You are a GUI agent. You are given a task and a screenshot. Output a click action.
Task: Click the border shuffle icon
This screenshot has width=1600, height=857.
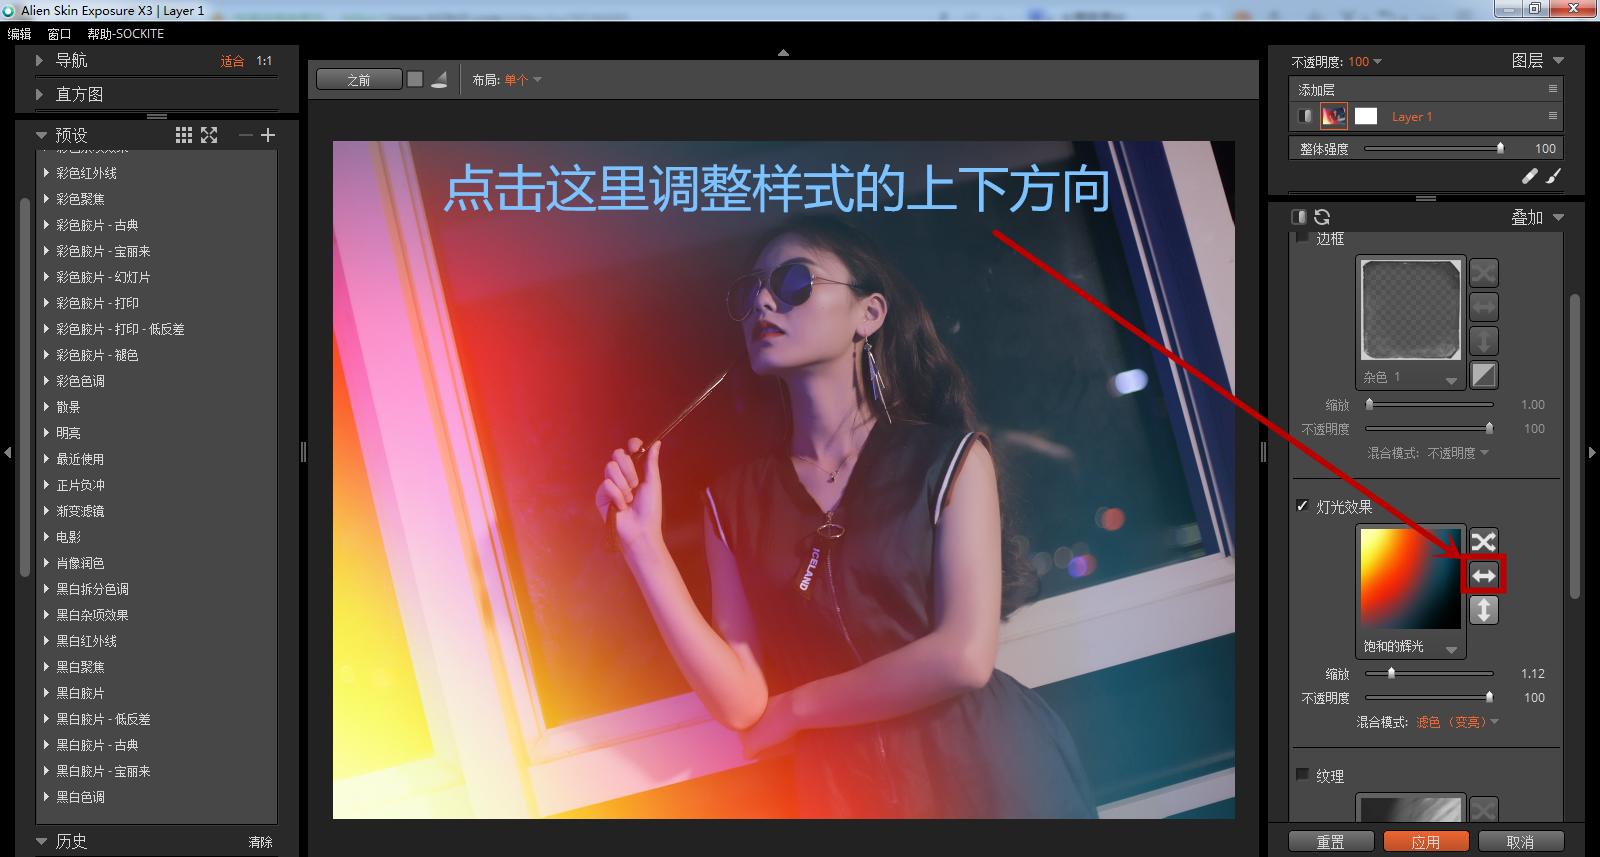click(x=1484, y=272)
